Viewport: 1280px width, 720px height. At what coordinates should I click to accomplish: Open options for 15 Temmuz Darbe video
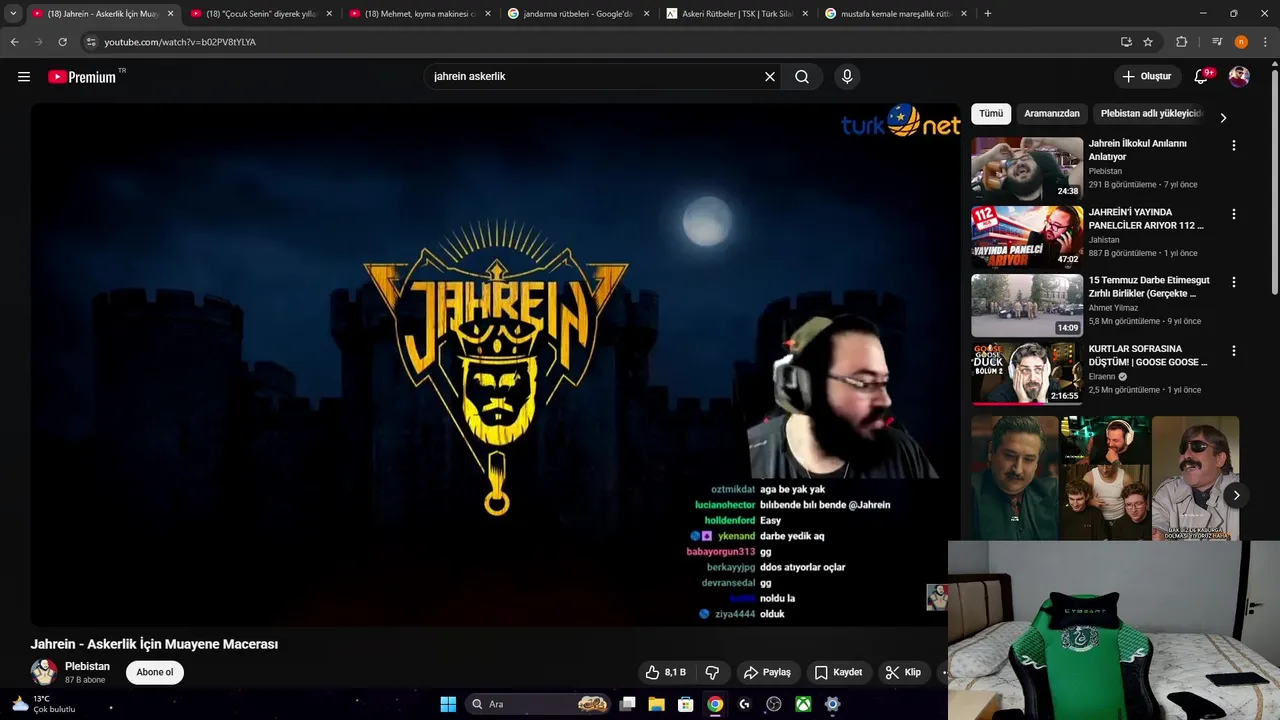click(x=1234, y=283)
